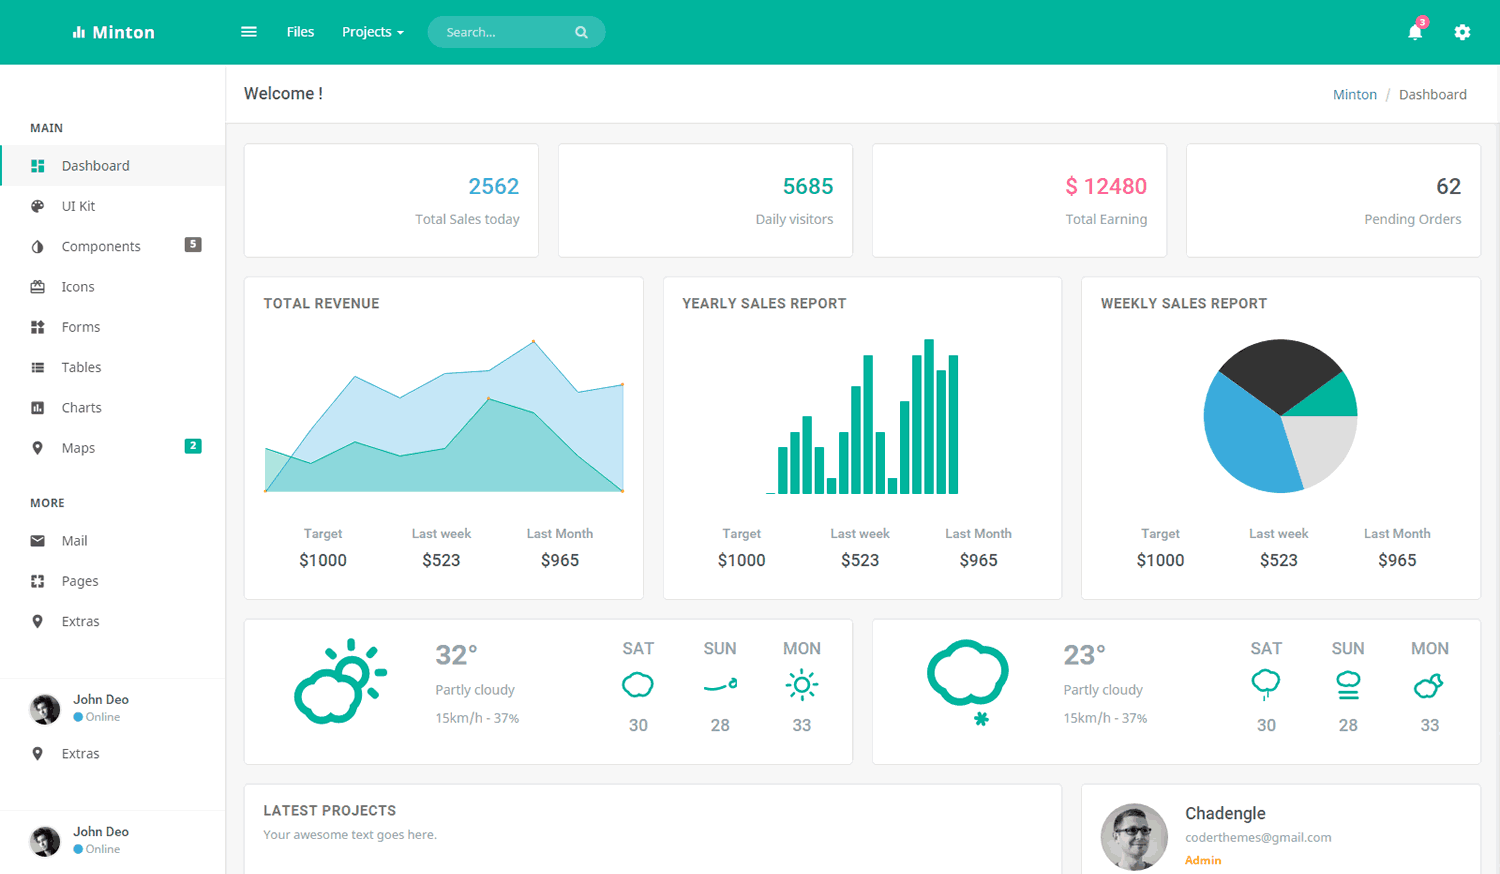Click the Maps pin icon
1500x874 pixels.
[x=38, y=448]
